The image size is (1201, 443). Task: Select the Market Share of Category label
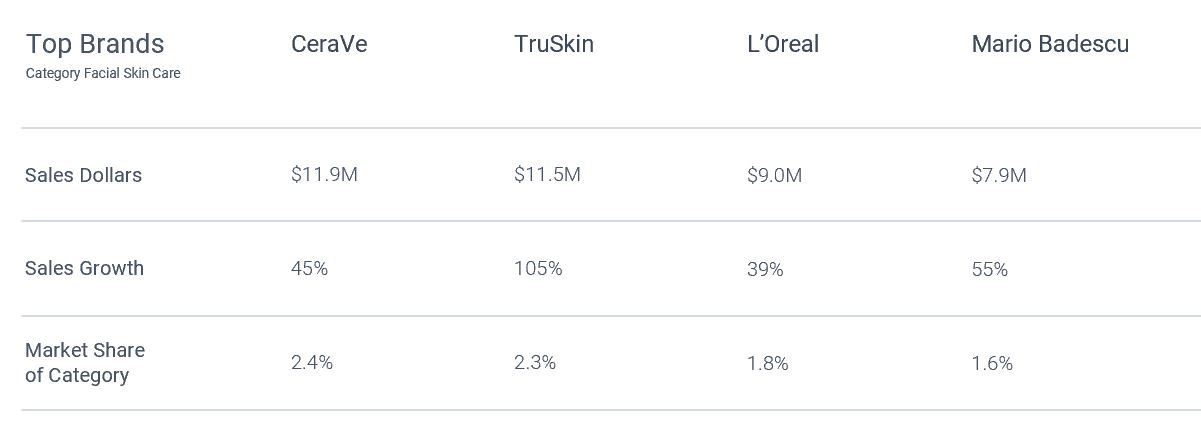[x=85, y=363]
